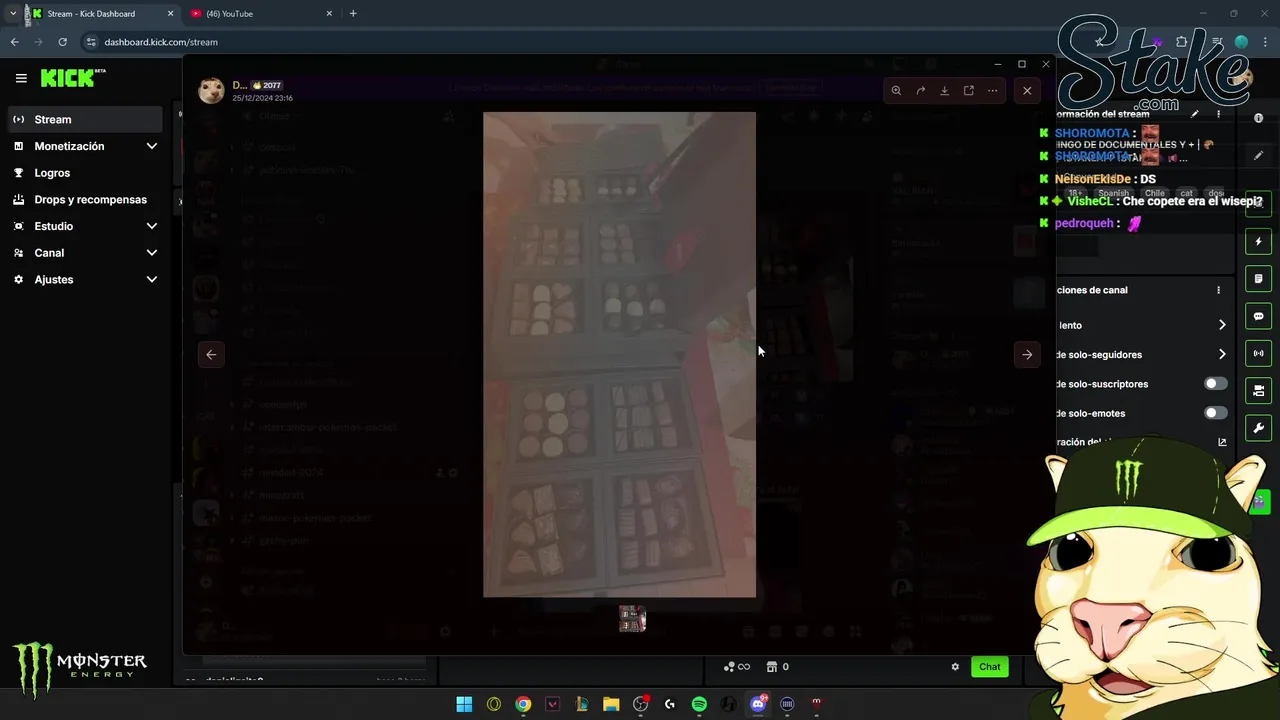Open the chat bubble icon in right sidebar

coord(1259,316)
